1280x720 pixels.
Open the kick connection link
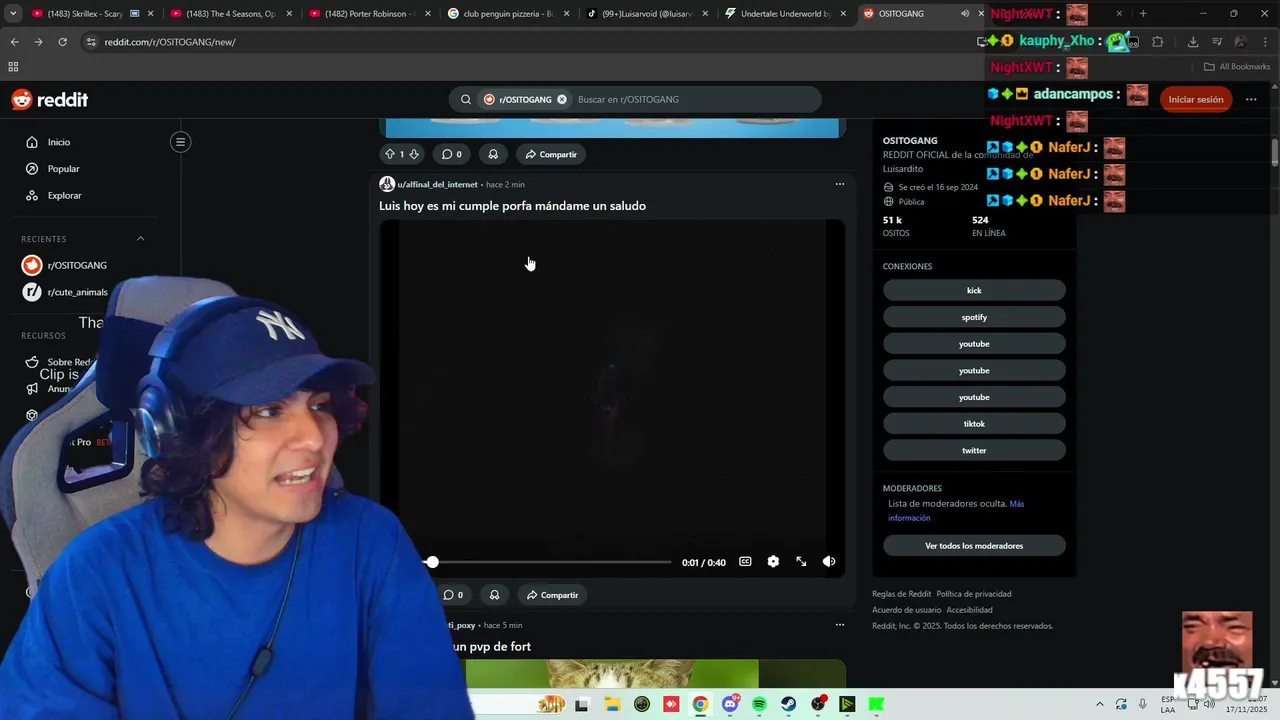click(974, 290)
